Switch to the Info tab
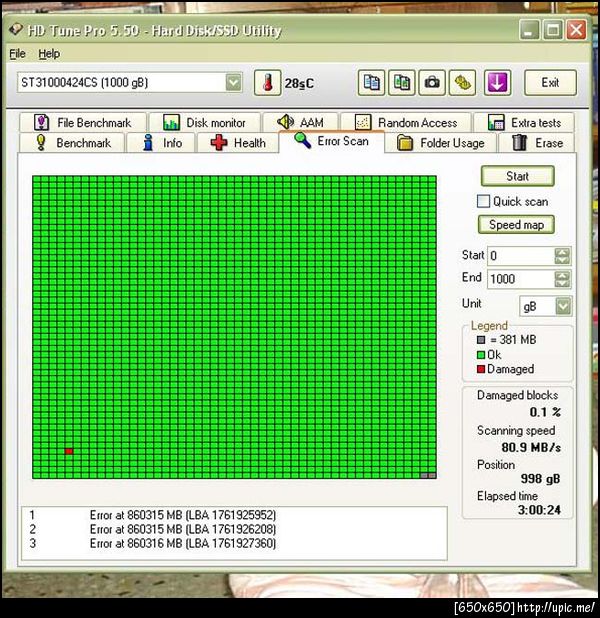Image resolution: width=600 pixels, height=618 pixels. point(161,143)
